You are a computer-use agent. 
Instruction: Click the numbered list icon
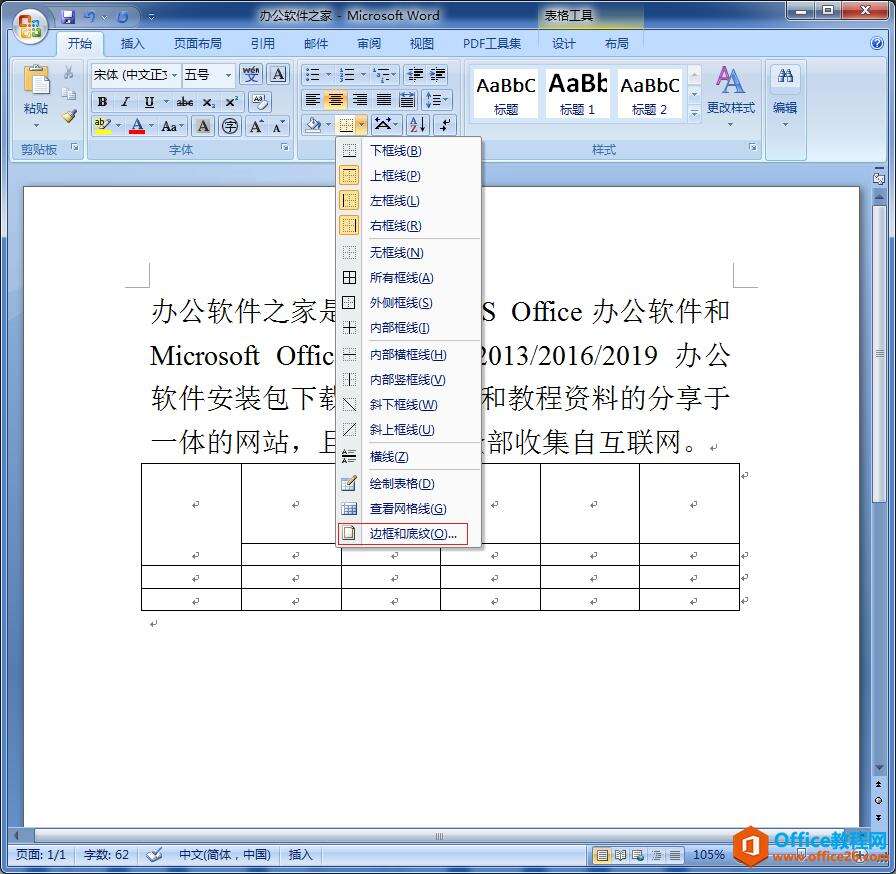click(x=346, y=74)
